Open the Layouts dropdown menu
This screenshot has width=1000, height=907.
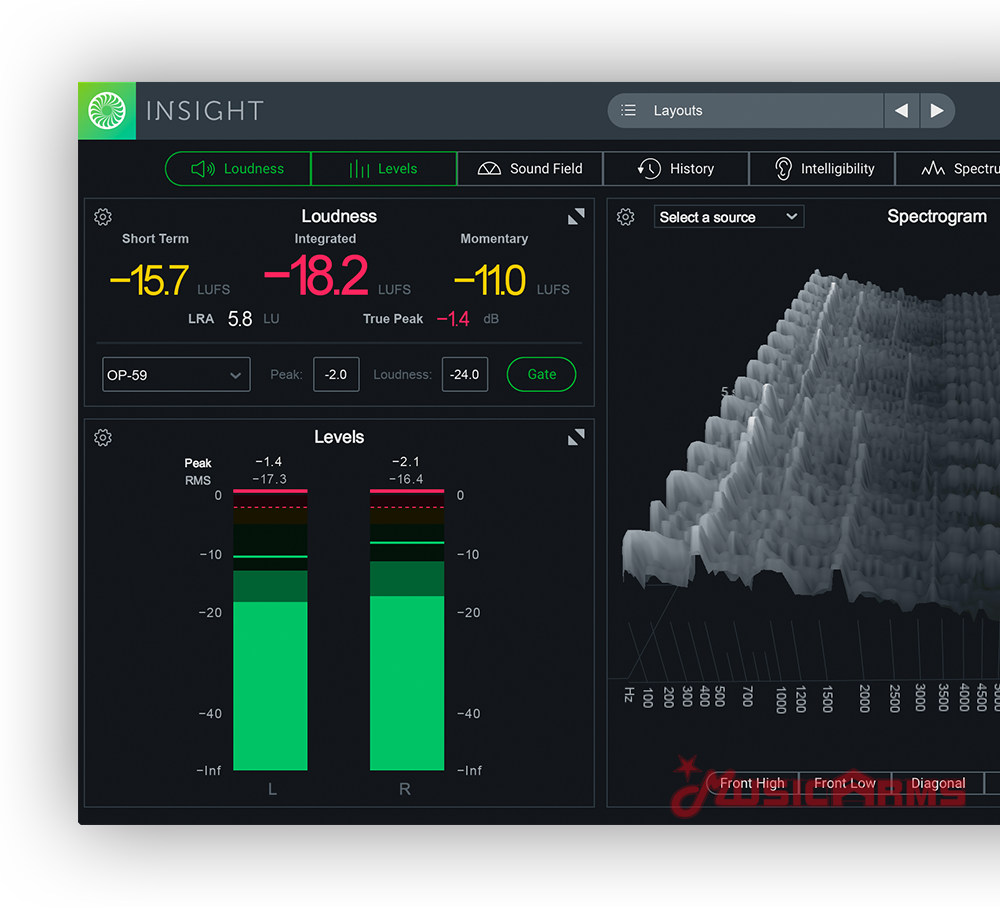[745, 111]
